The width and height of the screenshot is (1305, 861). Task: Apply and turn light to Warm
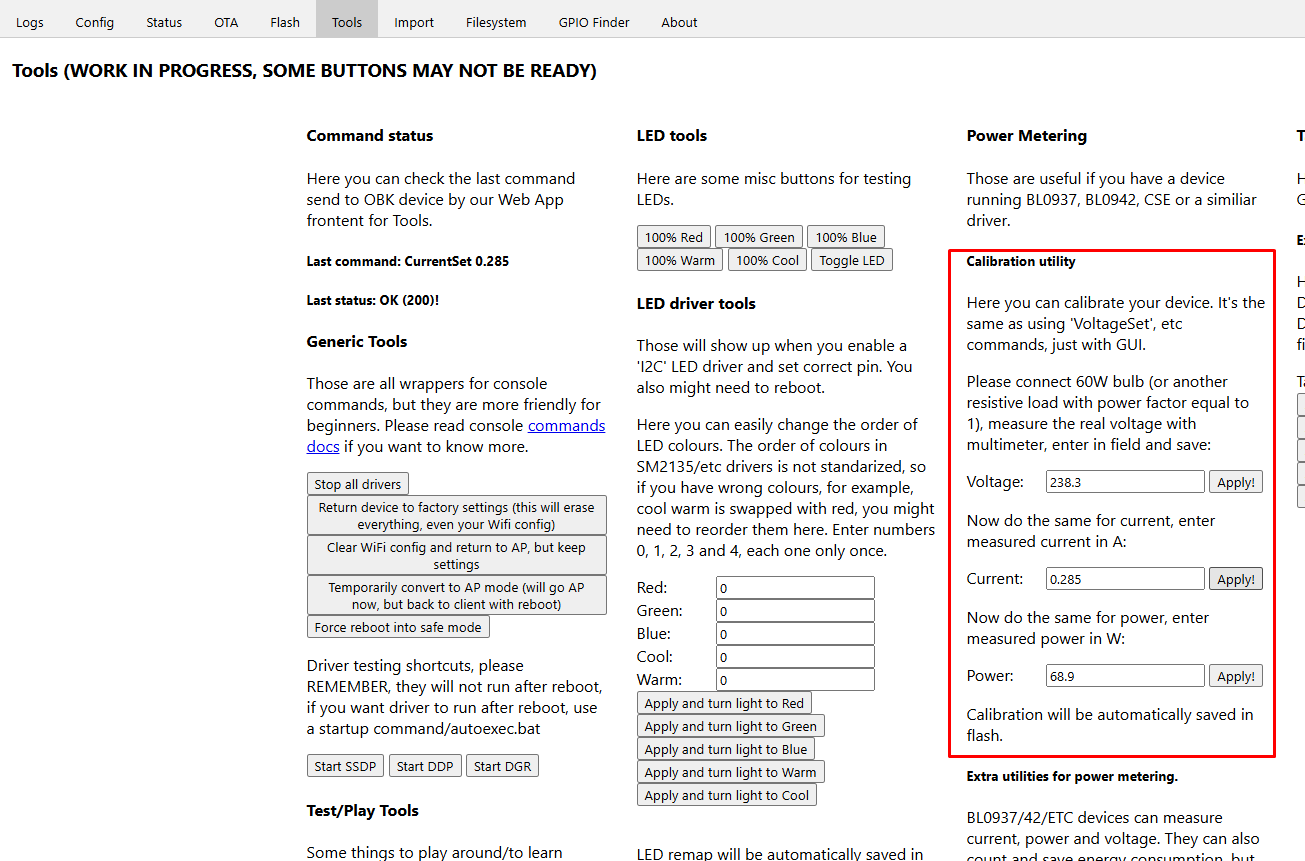pyautogui.click(x=730, y=772)
